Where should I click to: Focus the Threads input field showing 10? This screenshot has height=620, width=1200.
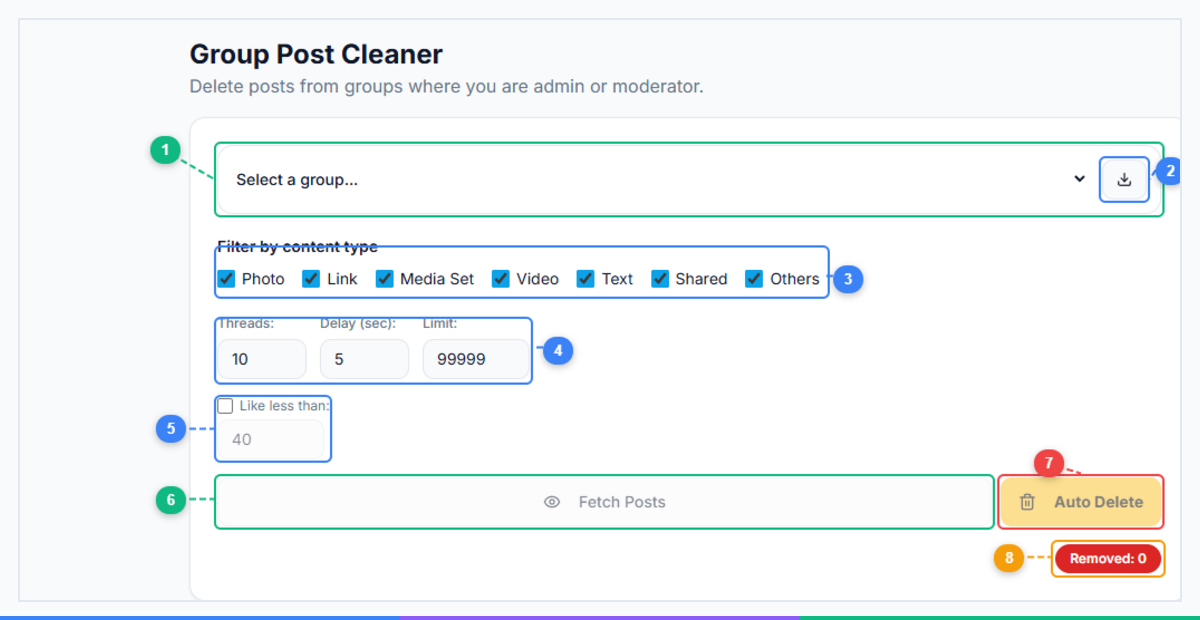pyautogui.click(x=261, y=359)
